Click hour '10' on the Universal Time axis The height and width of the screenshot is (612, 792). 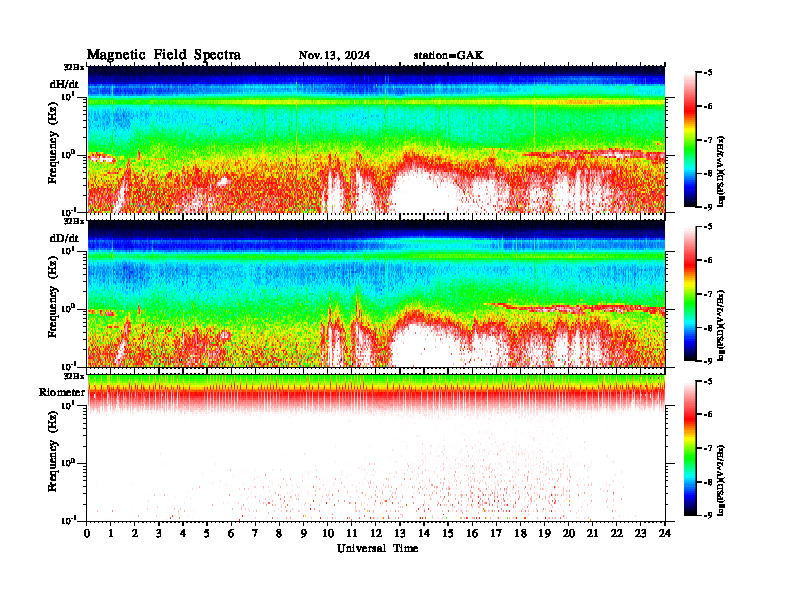[327, 534]
